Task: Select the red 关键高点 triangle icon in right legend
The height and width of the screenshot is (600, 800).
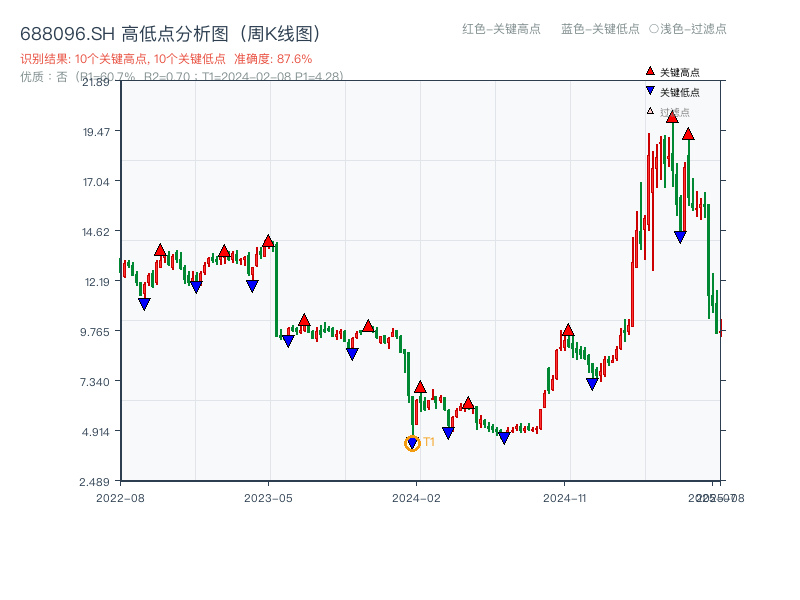Action: pos(649,71)
